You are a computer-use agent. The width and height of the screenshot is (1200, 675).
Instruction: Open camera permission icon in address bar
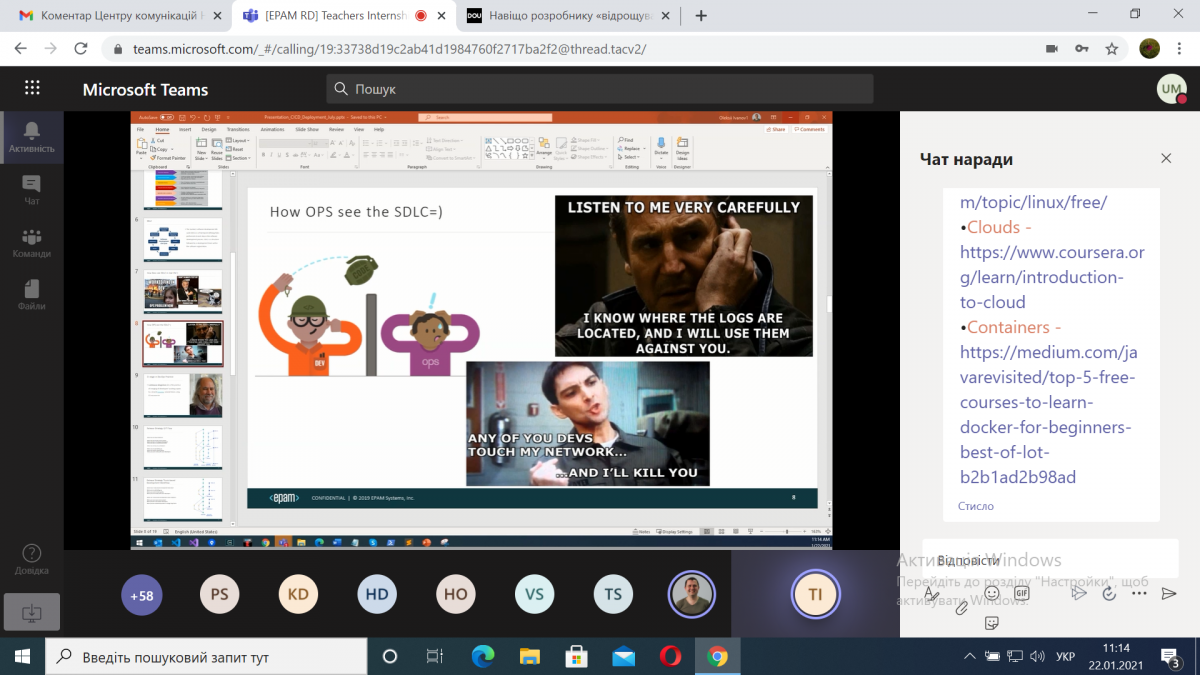coord(1051,48)
